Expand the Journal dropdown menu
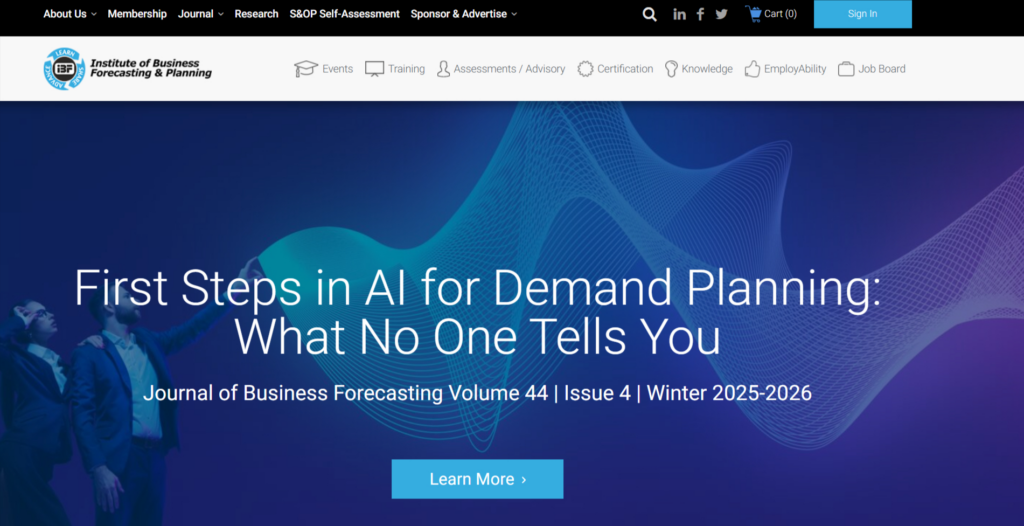Viewport: 1024px width, 526px height. [200, 14]
